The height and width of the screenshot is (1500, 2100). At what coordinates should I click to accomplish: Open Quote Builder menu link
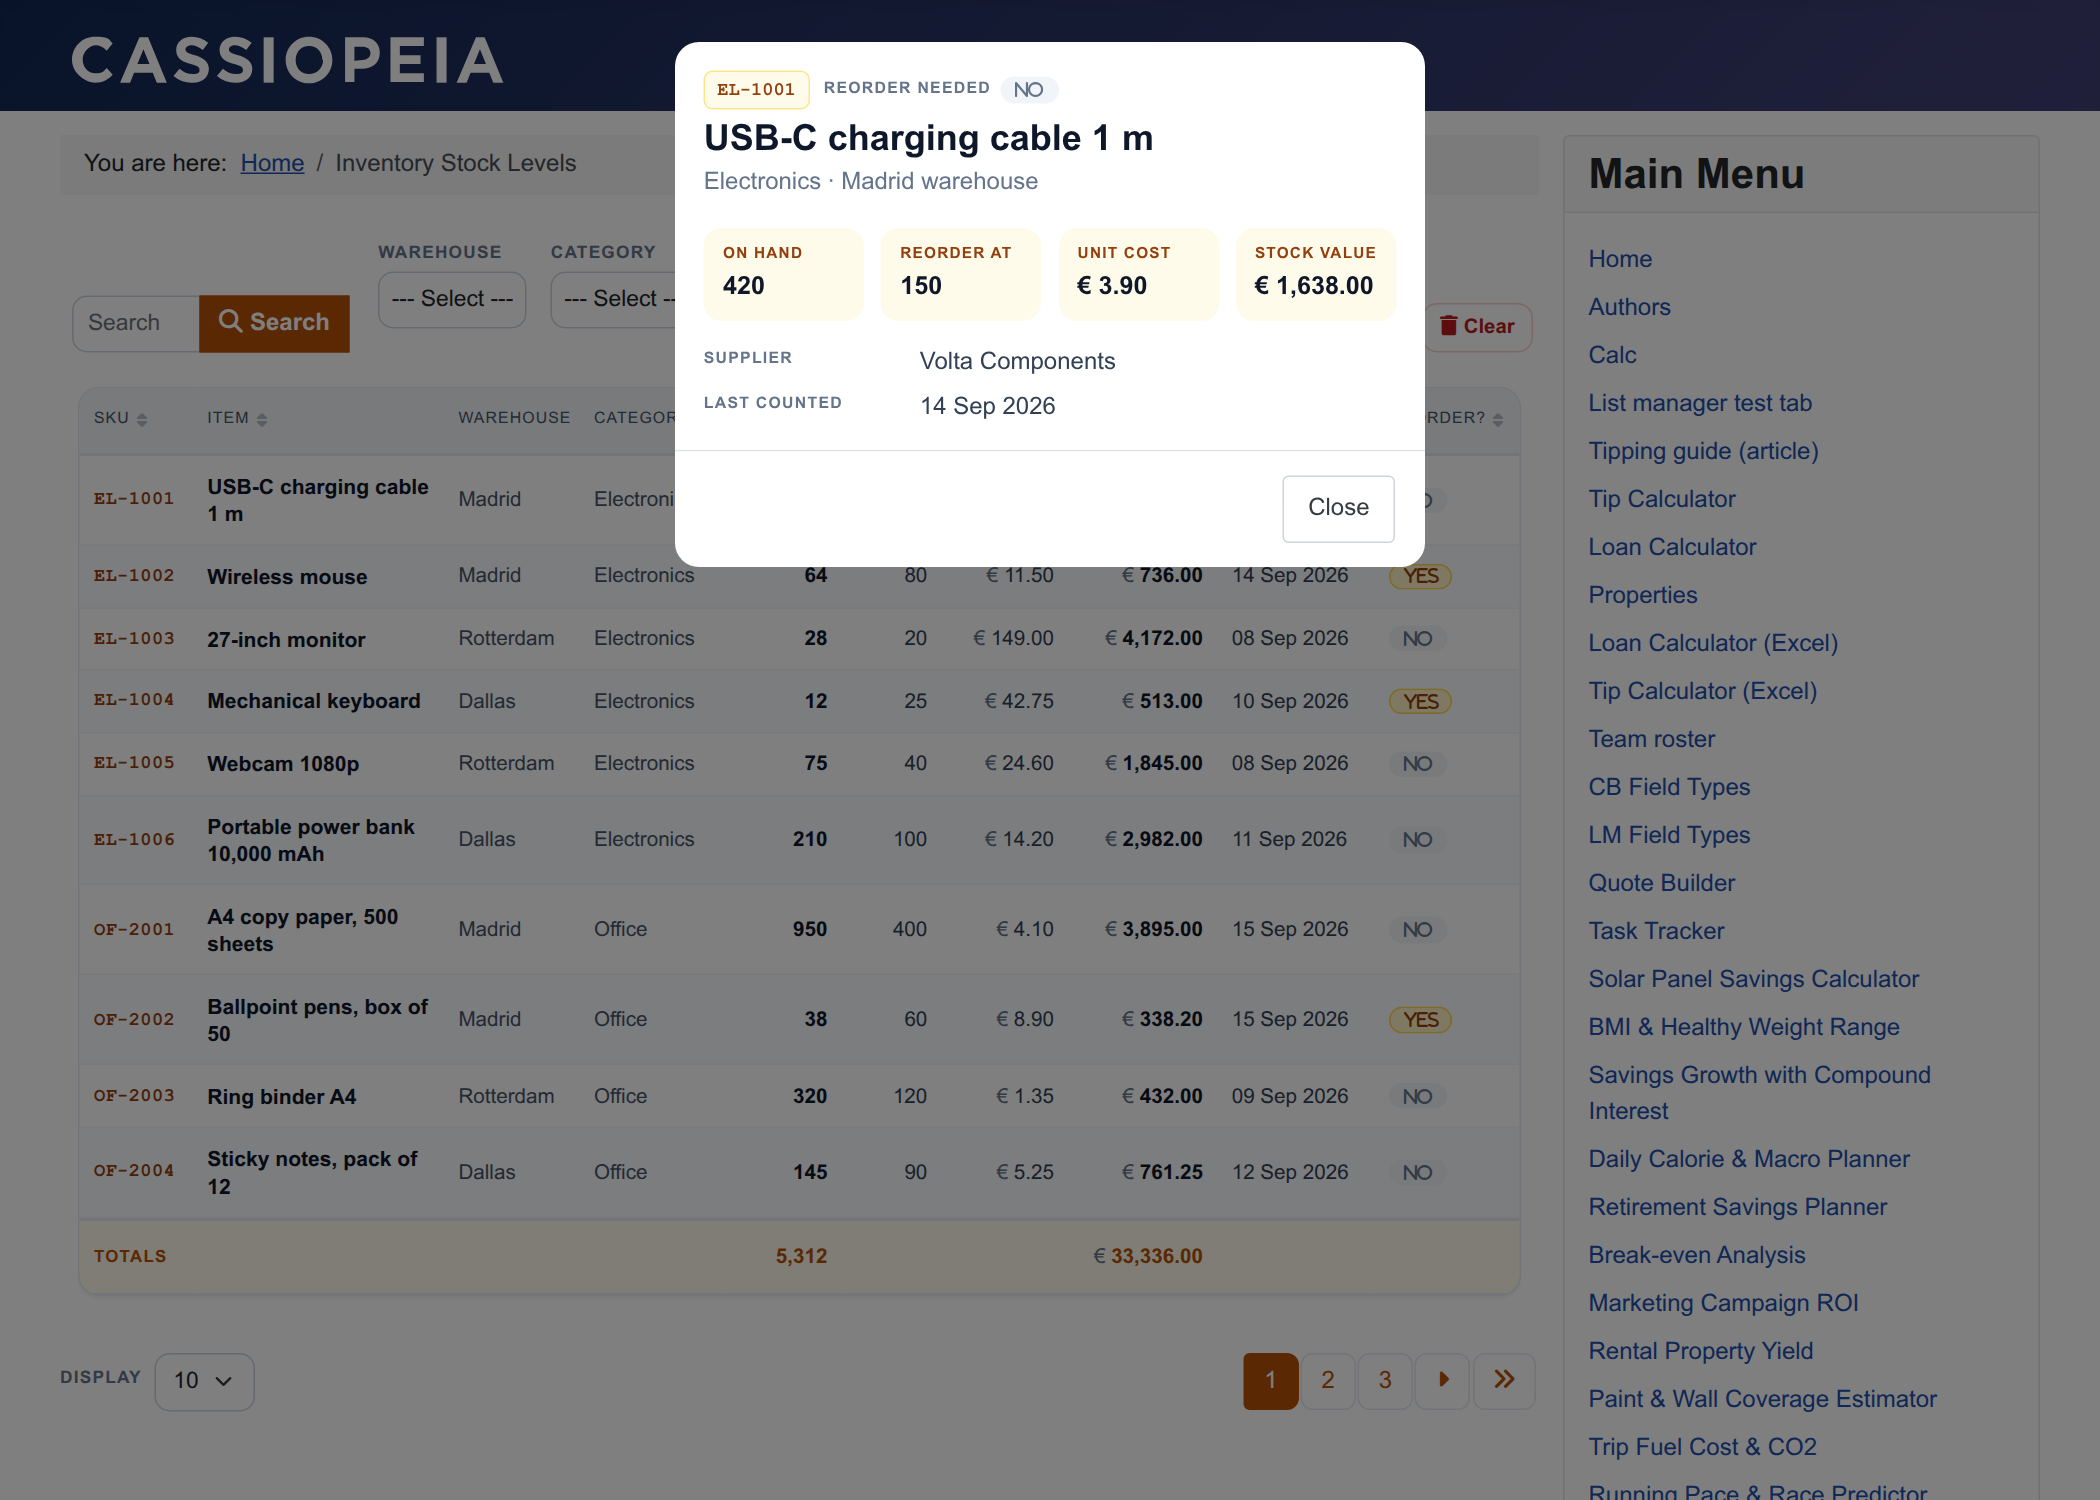[1662, 883]
